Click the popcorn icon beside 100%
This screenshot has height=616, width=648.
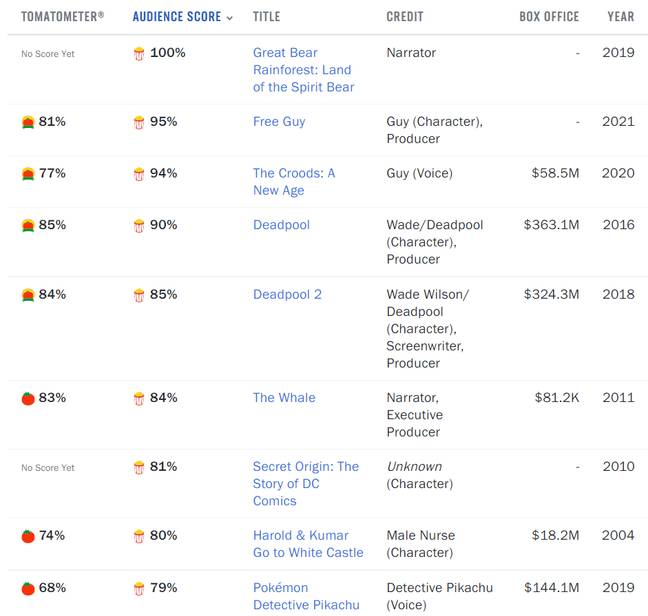(x=139, y=54)
